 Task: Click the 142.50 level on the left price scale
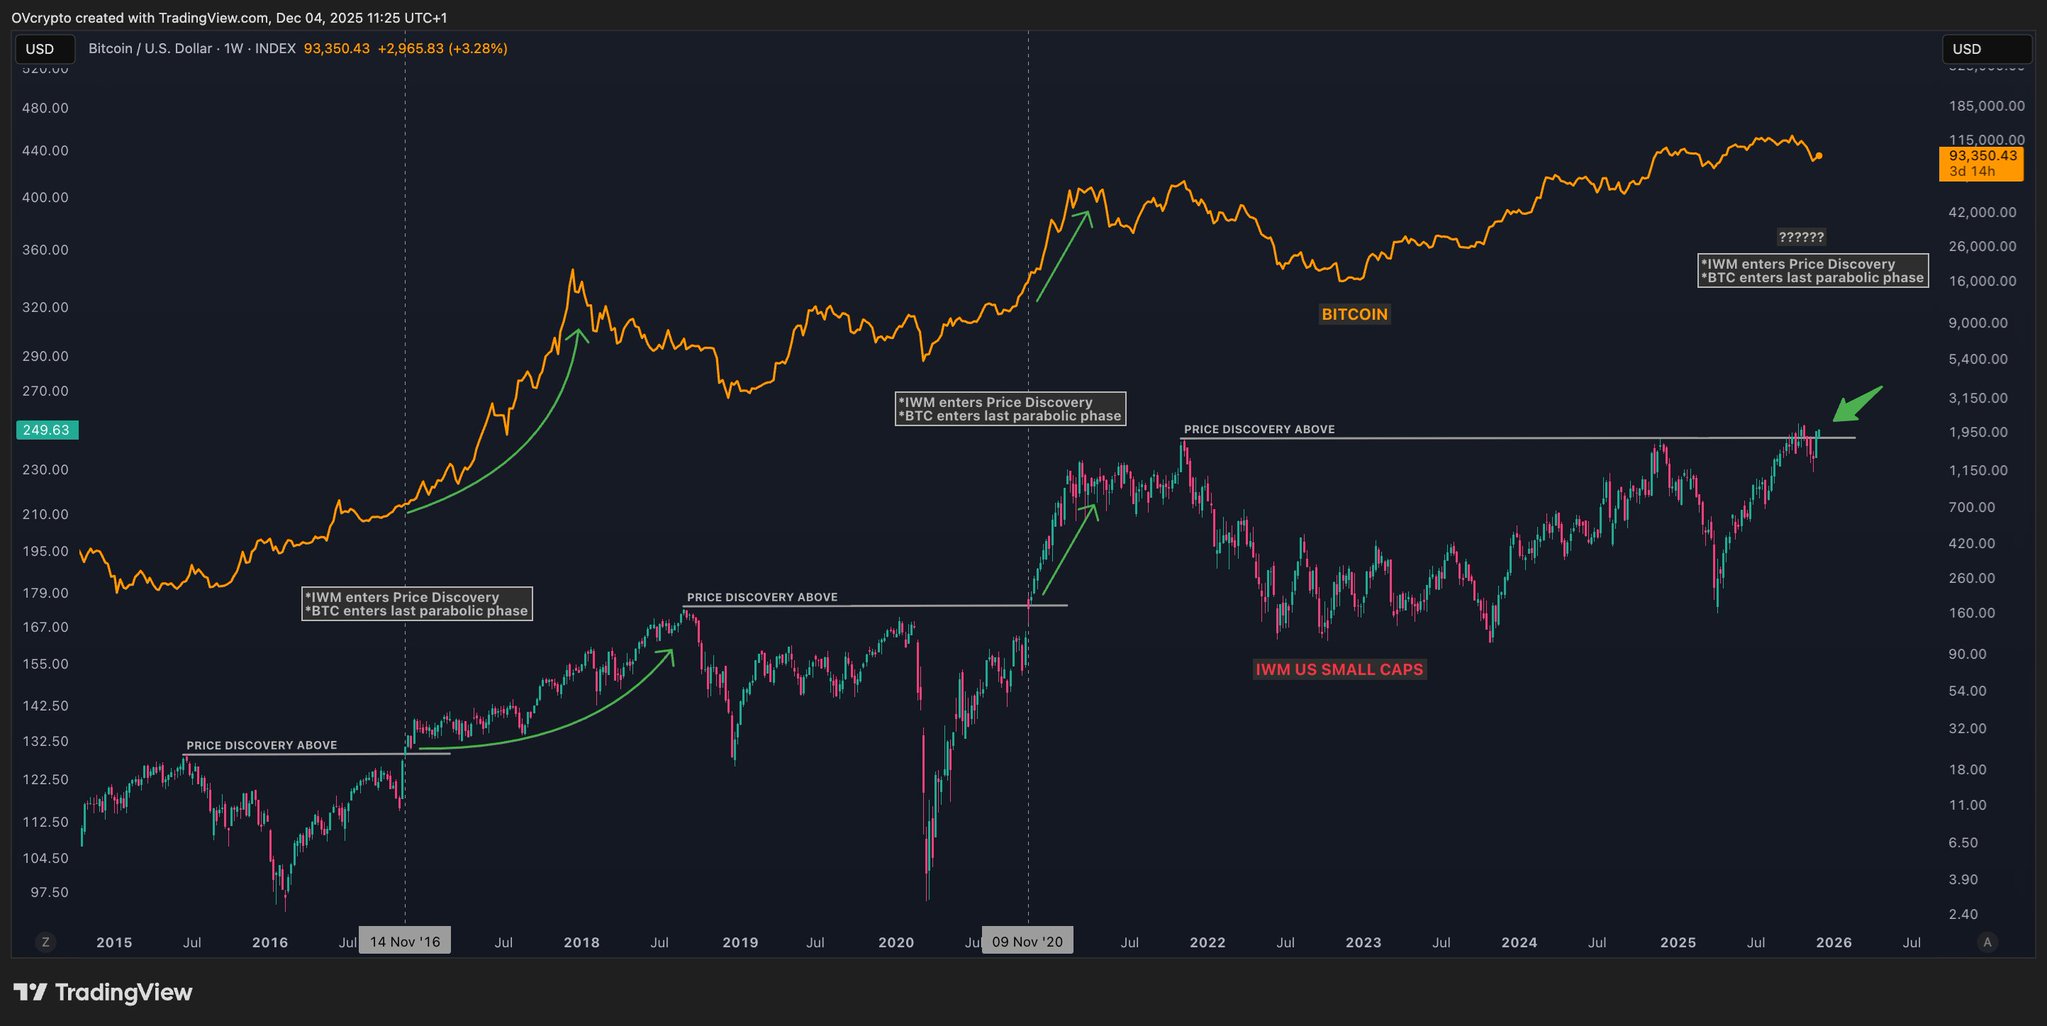point(47,705)
